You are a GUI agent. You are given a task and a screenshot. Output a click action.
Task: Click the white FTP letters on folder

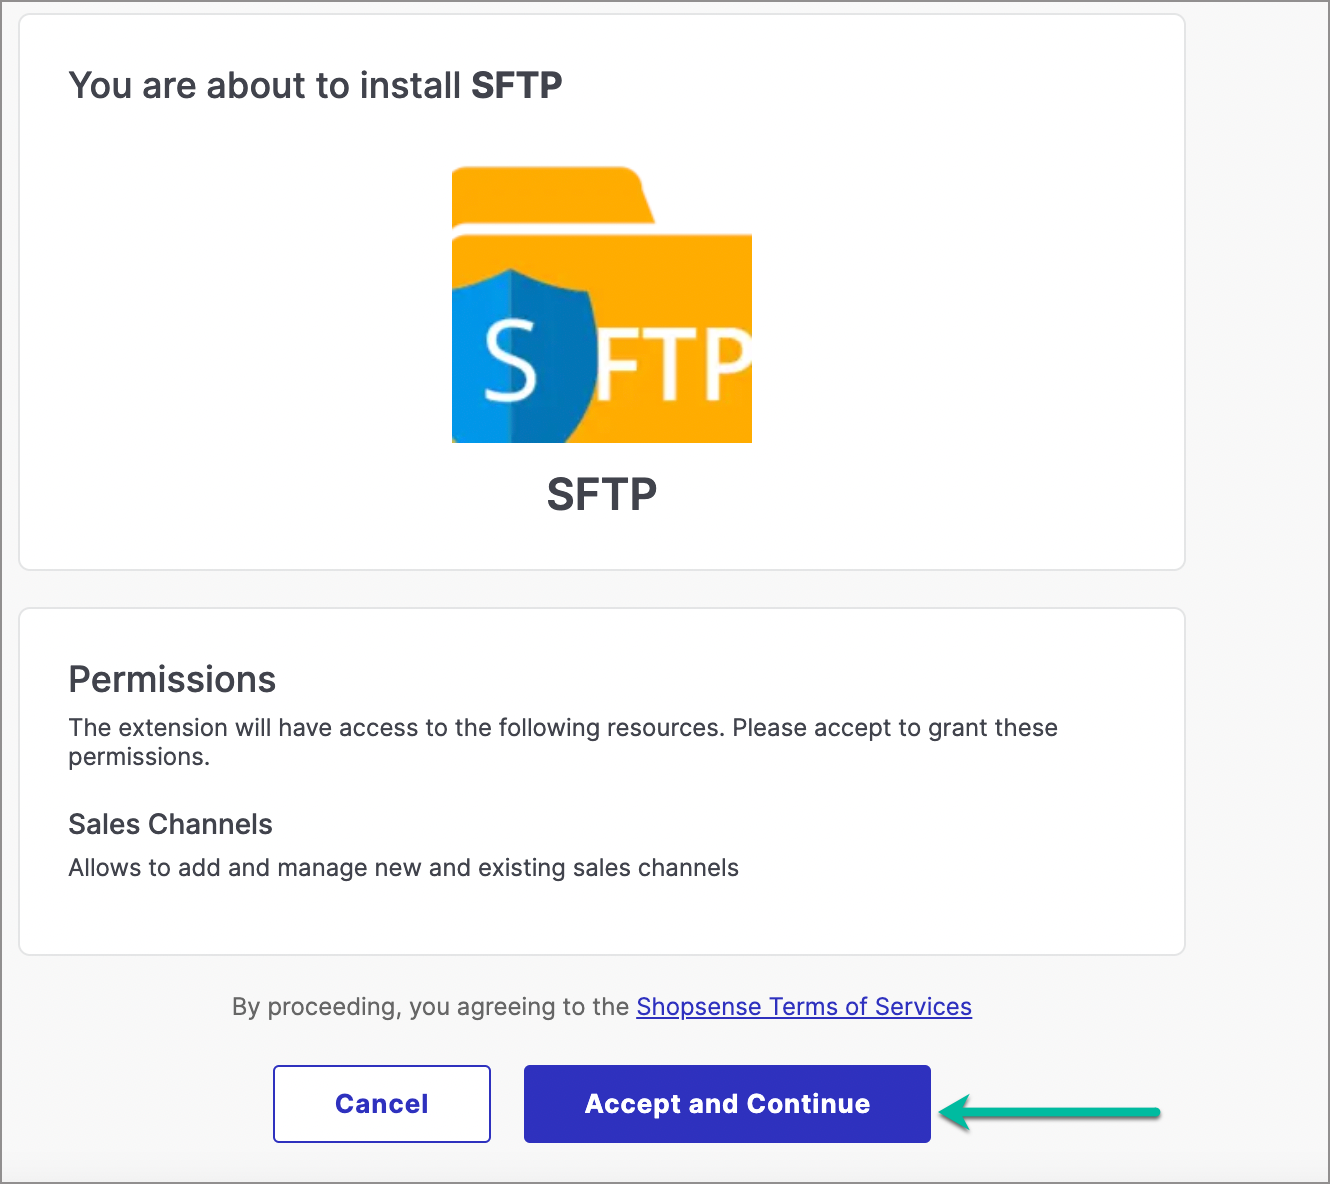(x=673, y=364)
